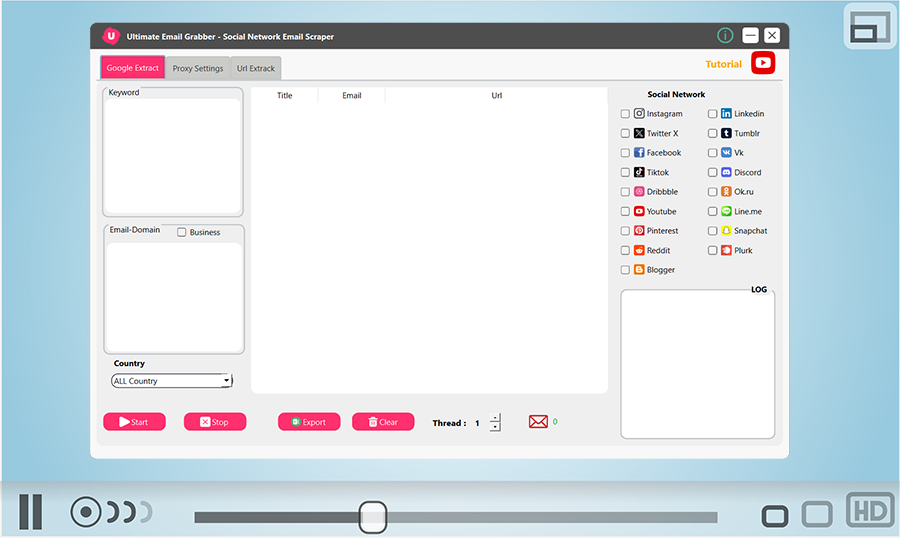Click the HD quality icon
Image resolution: width=900 pixels, height=538 pixels.
869,511
